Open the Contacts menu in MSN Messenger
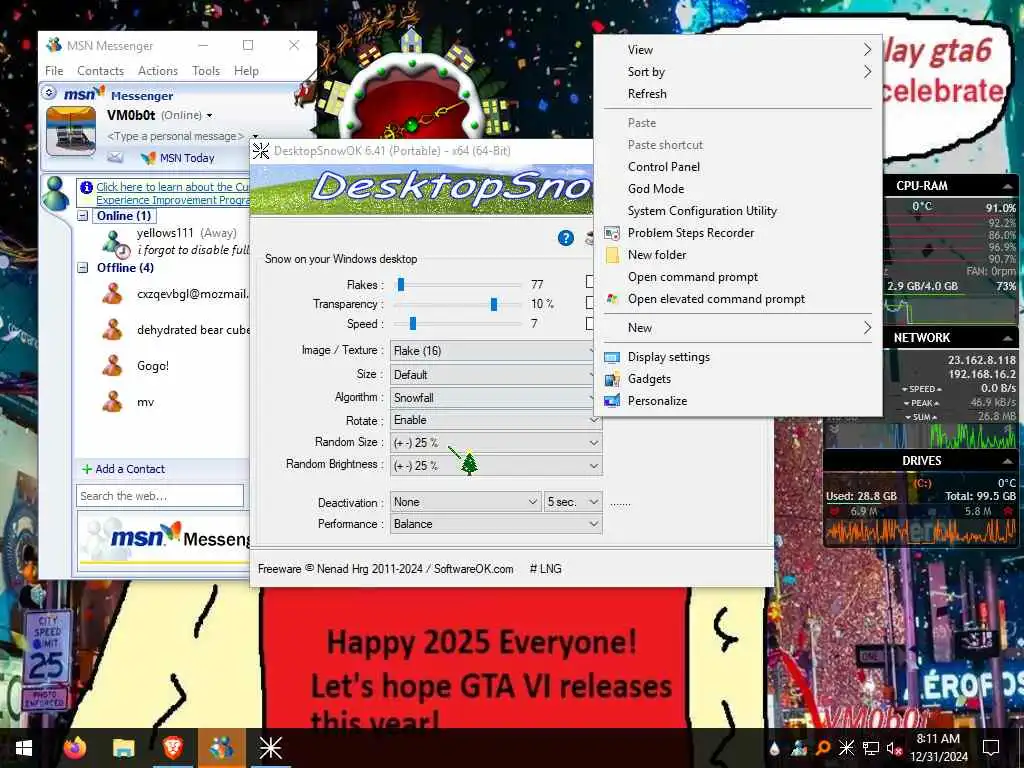The image size is (1024, 768). tap(100, 71)
